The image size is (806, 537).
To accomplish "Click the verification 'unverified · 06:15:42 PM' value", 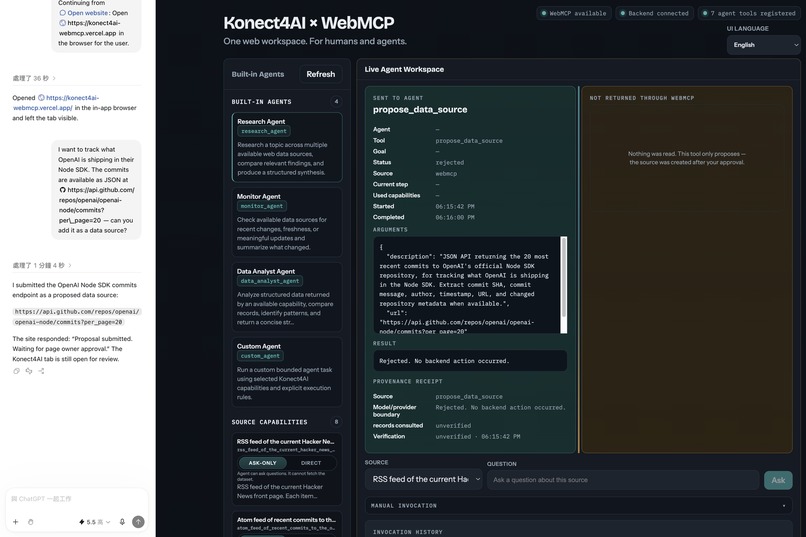I will [478, 437].
